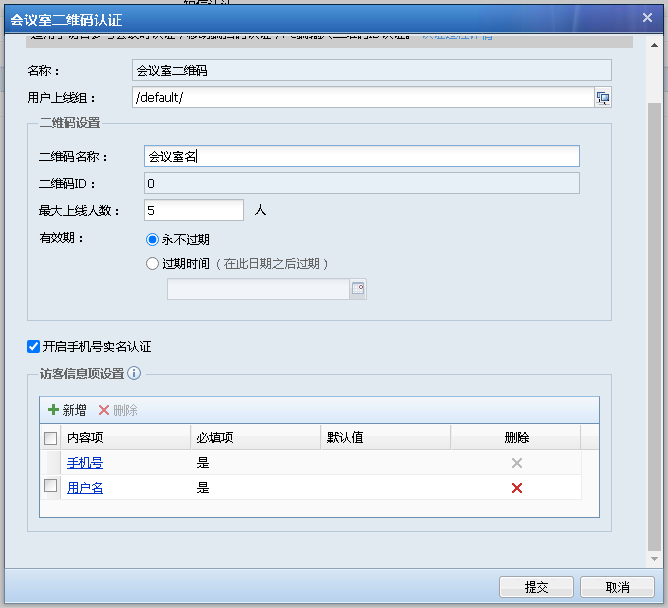
Task: Open the user group picker icon
Action: (603, 97)
